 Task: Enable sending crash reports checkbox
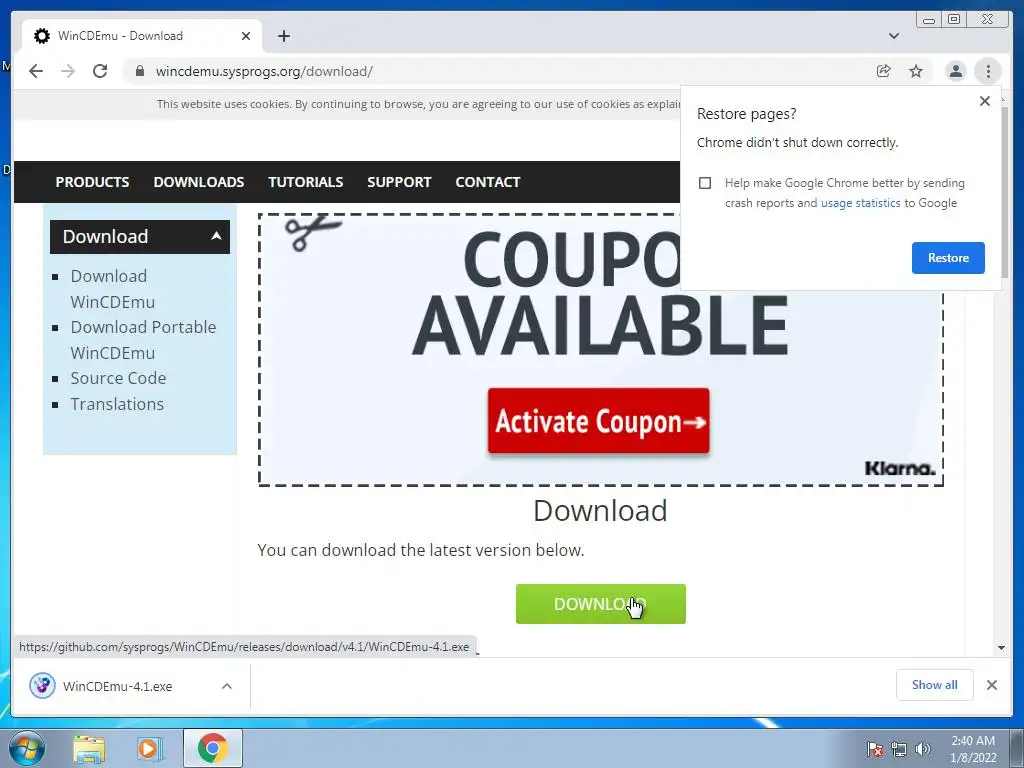705,183
